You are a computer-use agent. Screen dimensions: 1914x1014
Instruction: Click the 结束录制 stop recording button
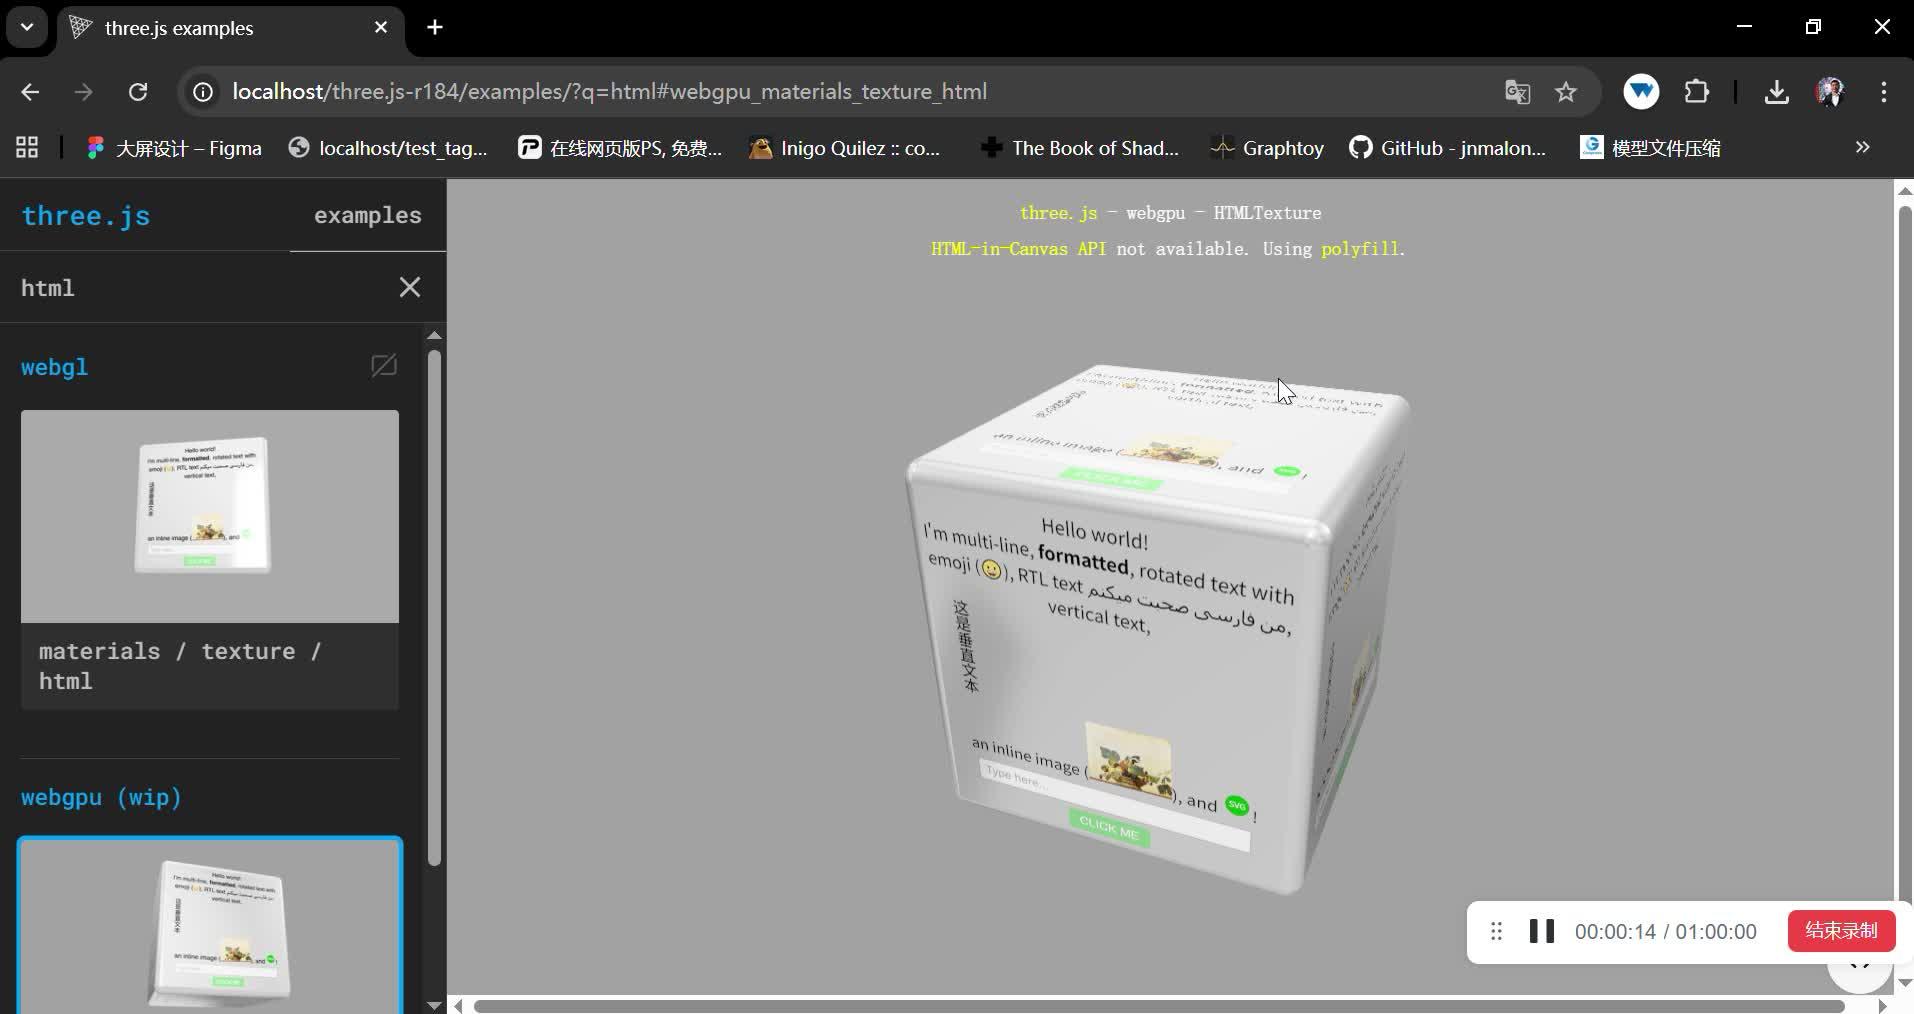tap(1841, 931)
